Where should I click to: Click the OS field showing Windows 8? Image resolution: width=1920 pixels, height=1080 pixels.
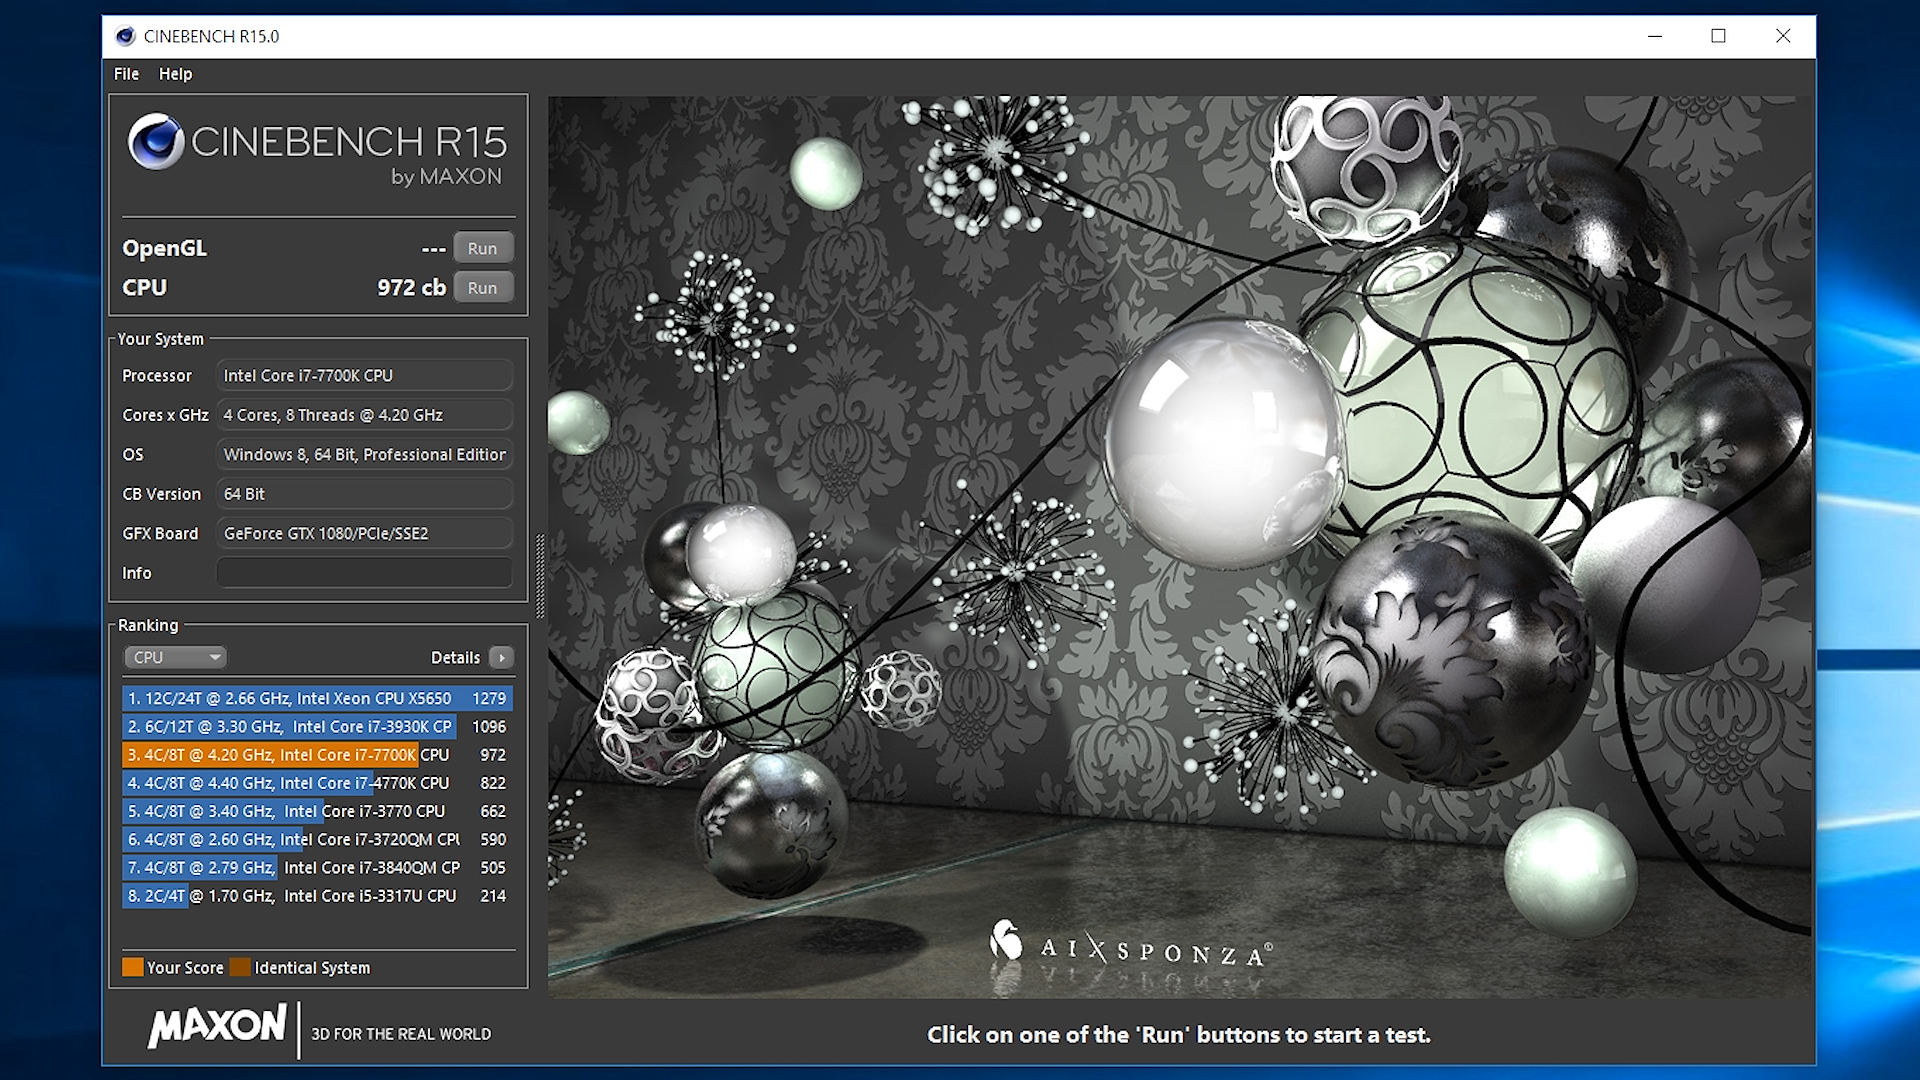tap(365, 454)
